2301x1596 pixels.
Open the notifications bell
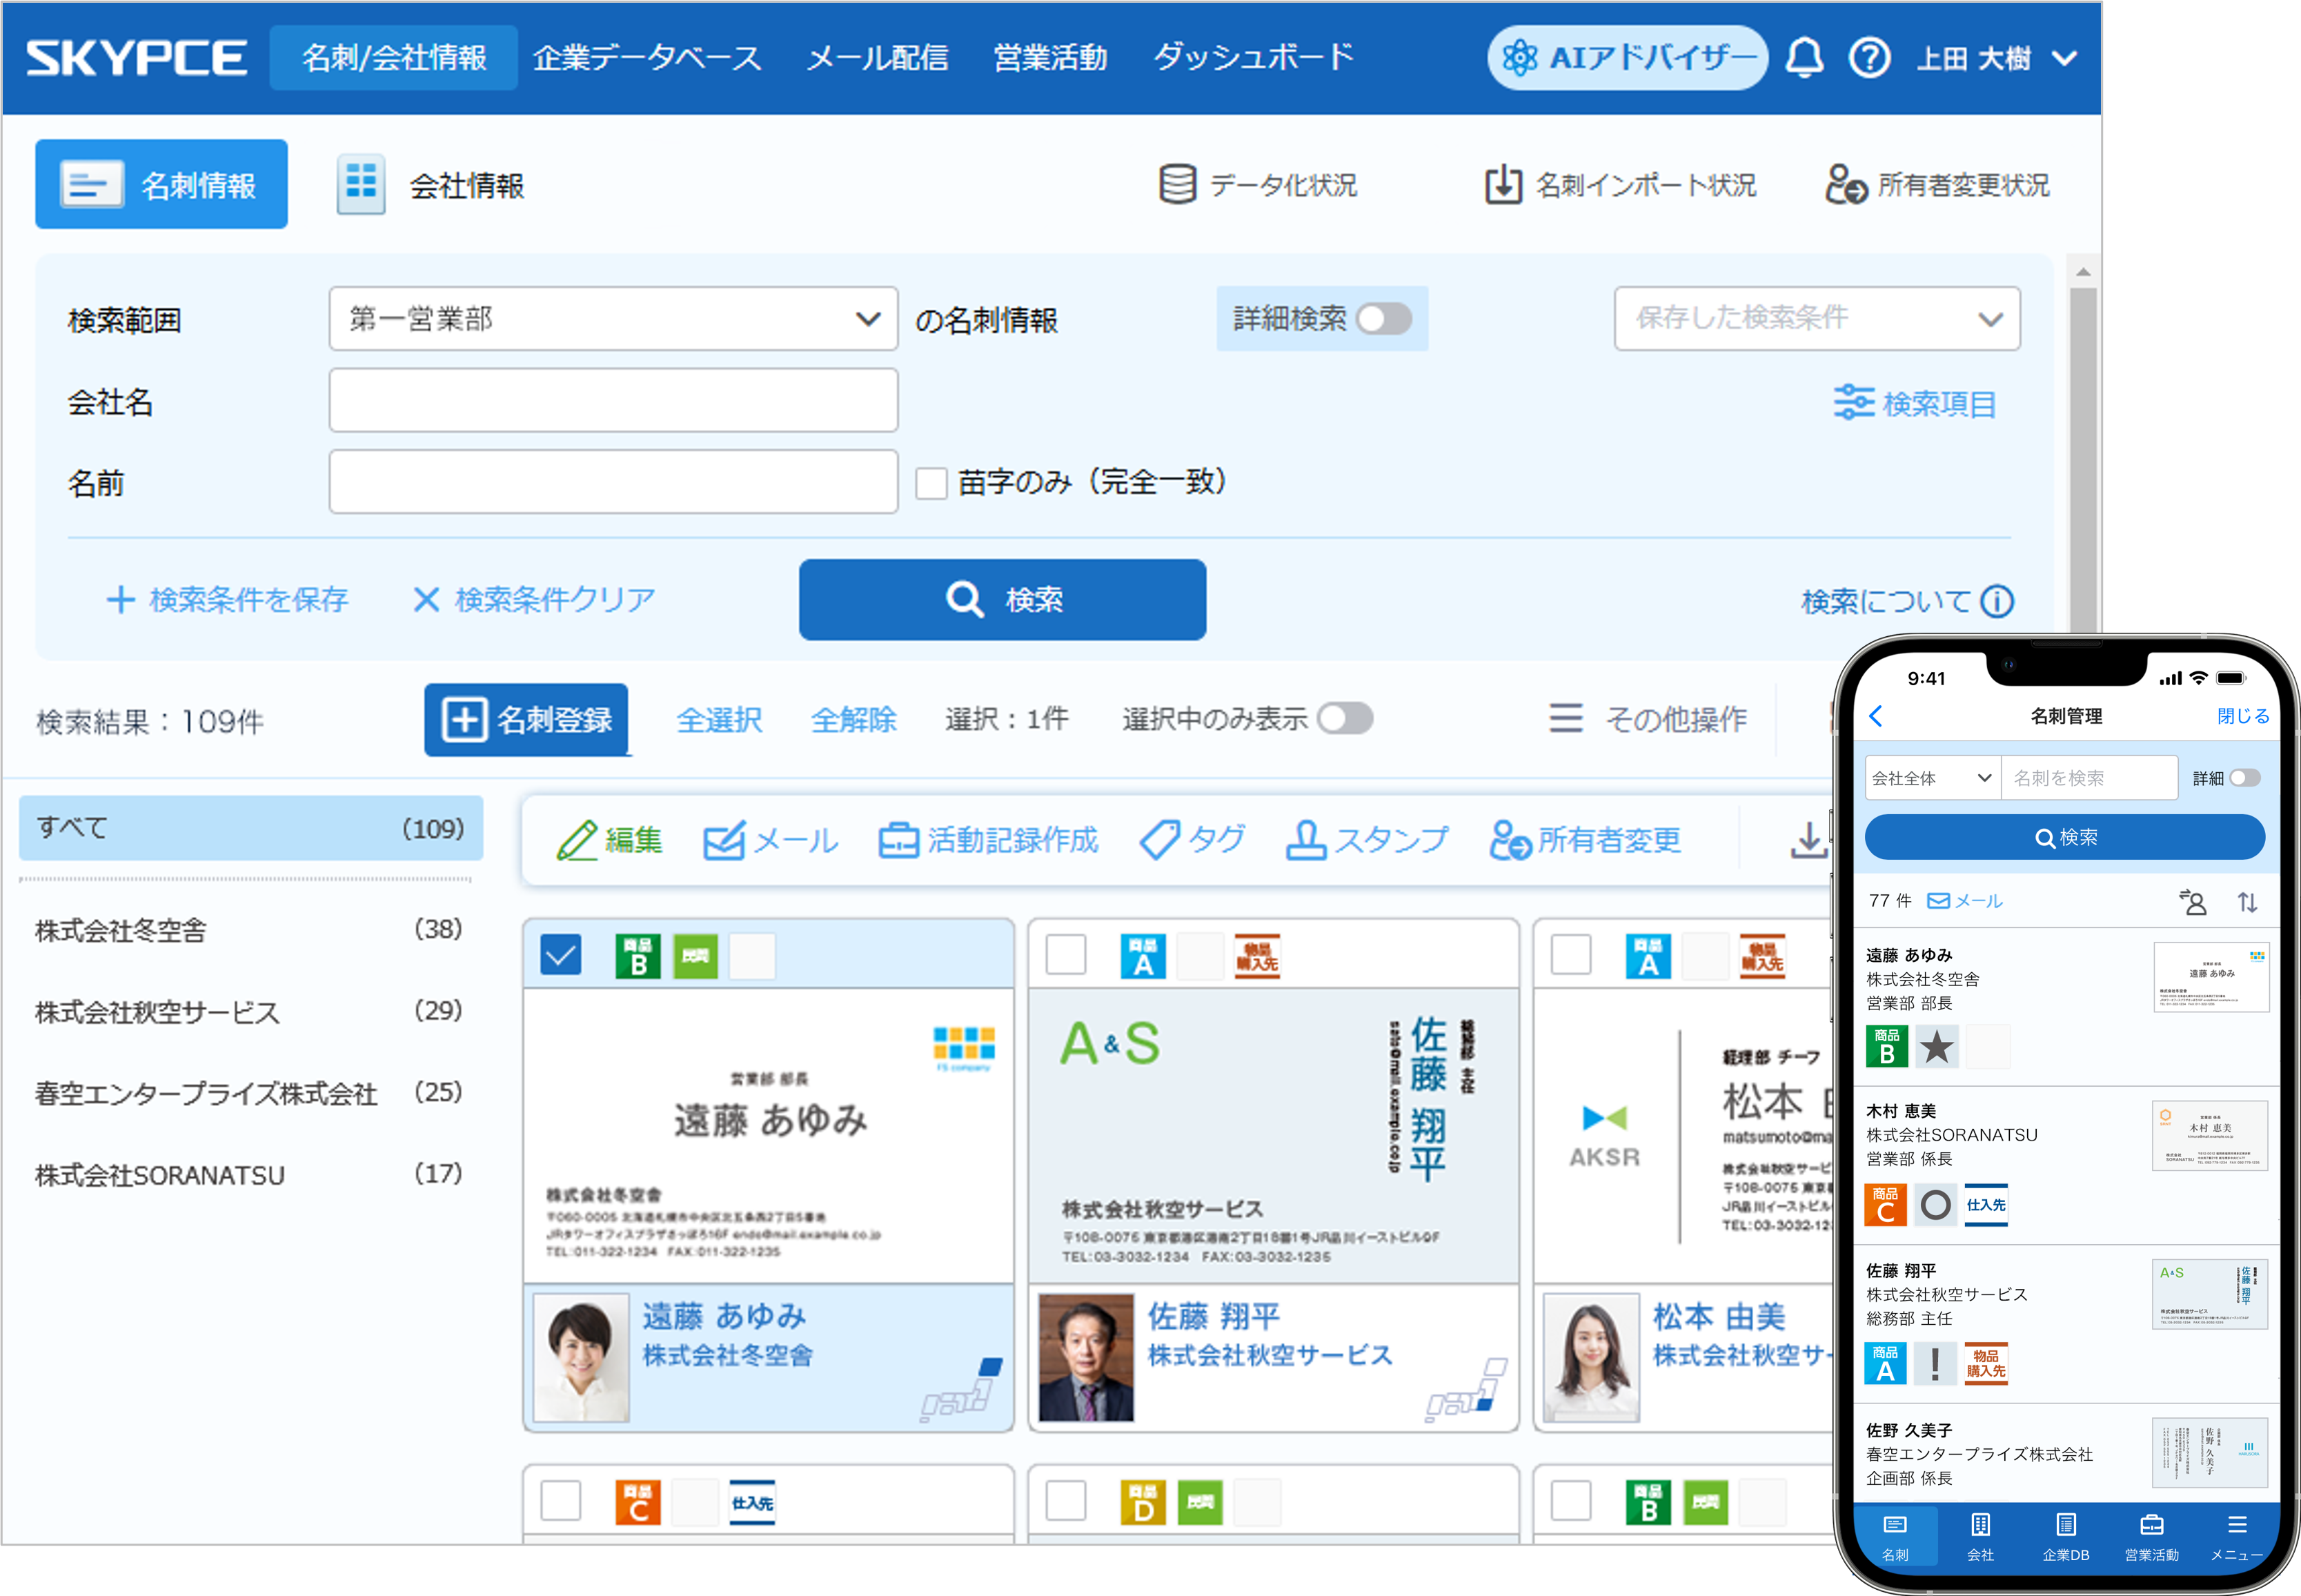coord(1805,58)
